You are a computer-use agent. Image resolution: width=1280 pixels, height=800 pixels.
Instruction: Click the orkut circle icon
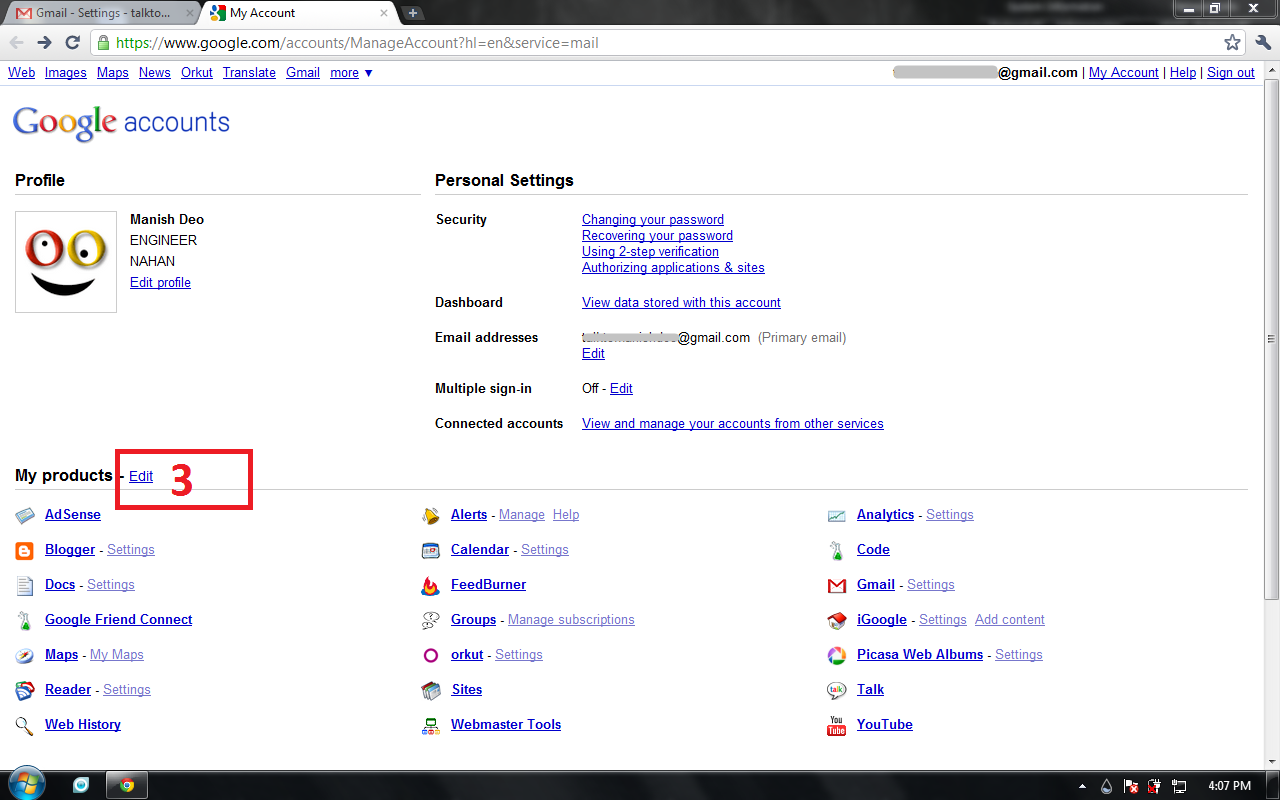(x=431, y=655)
